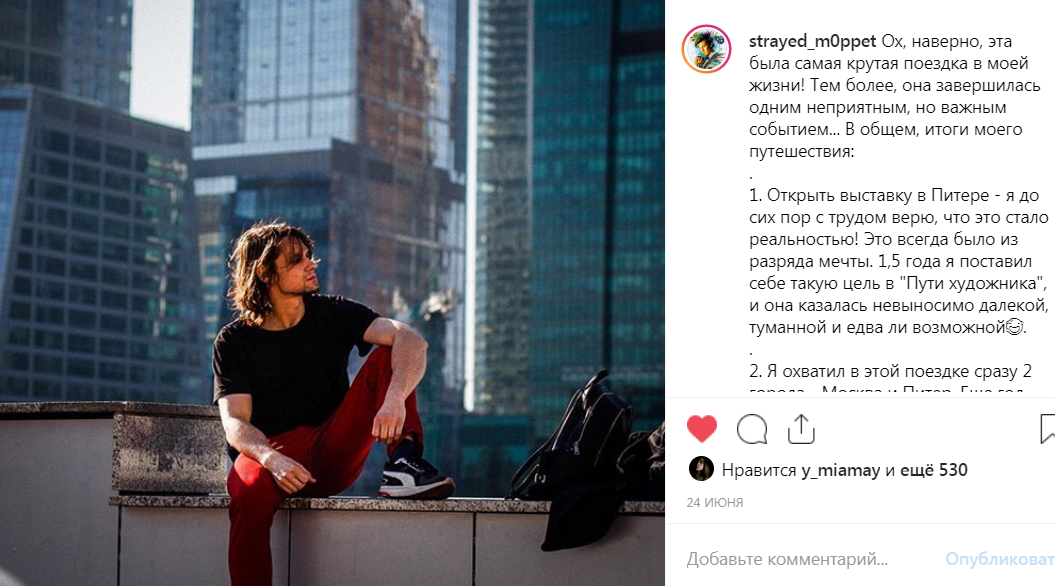Click the "2. Я охватил в этой поездке" caption line
The image size is (1055, 586).
890,371
